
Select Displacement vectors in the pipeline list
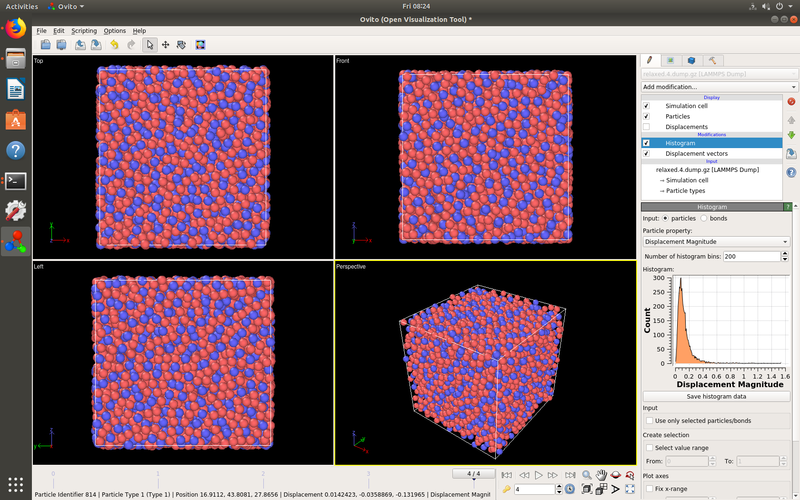pyautogui.click(x=696, y=154)
